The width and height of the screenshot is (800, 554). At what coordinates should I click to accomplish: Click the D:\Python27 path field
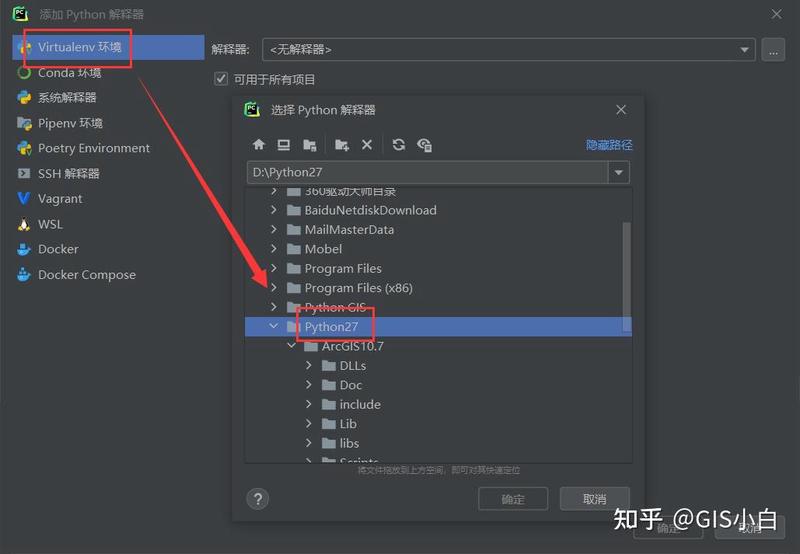click(428, 172)
